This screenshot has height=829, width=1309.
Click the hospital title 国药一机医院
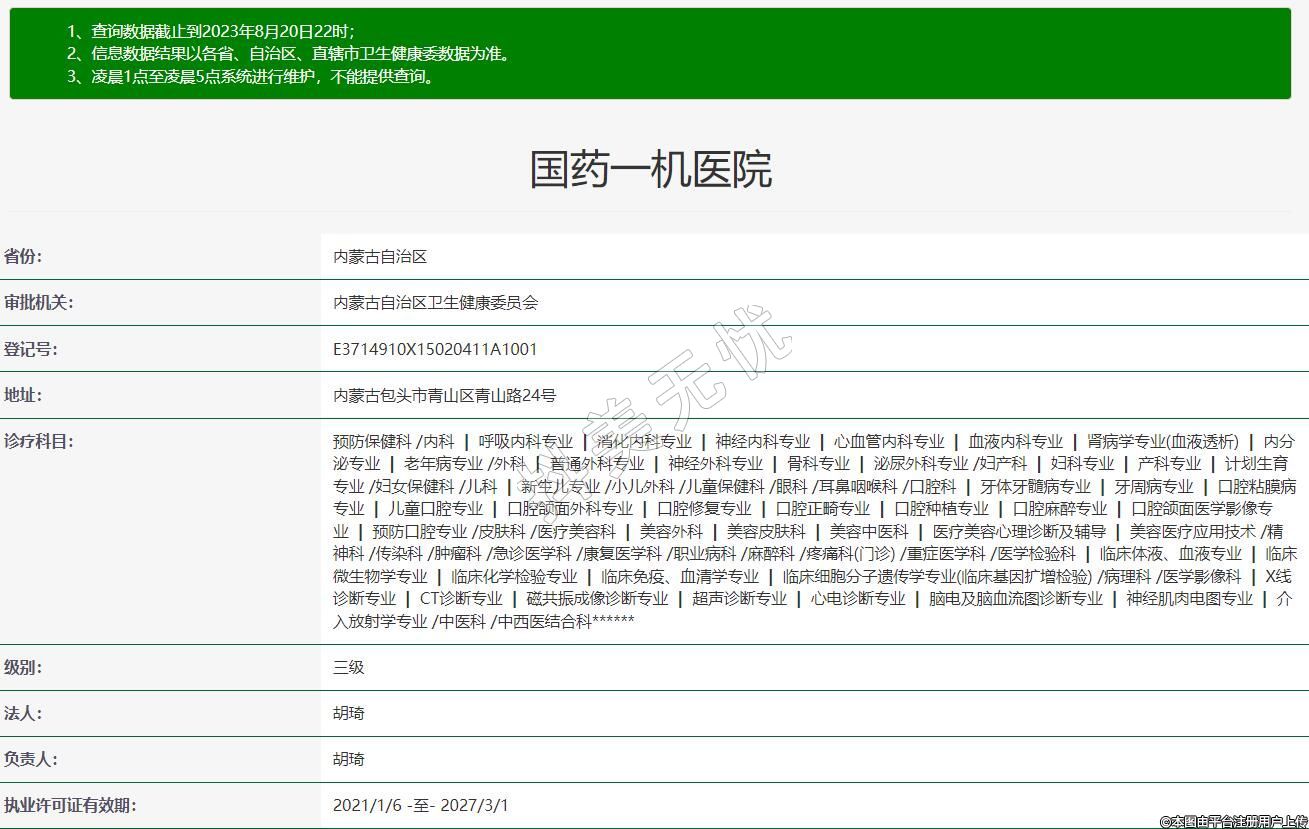pos(650,170)
